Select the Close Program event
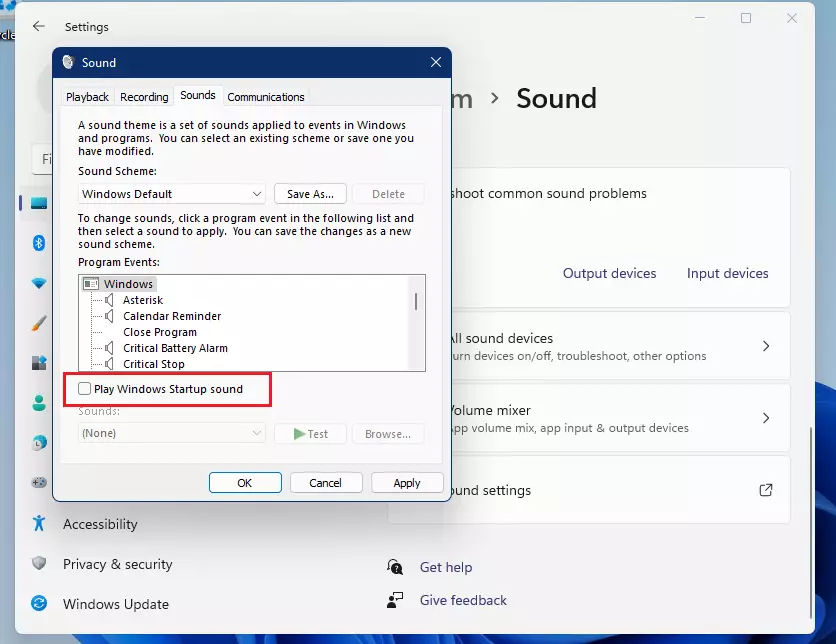The width and height of the screenshot is (836, 644). pyautogui.click(x=160, y=332)
